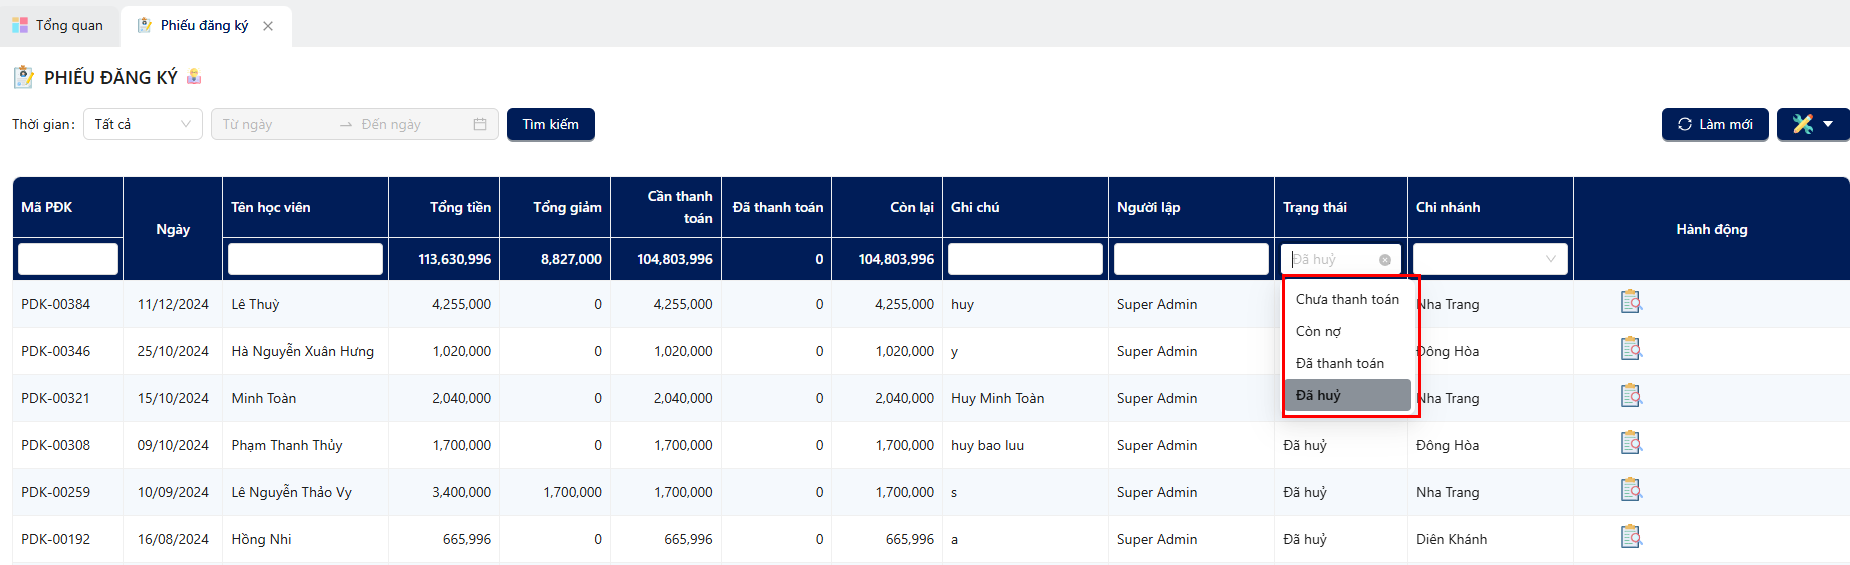
Task: Select Còn nợ status option
Action: (x=1347, y=331)
